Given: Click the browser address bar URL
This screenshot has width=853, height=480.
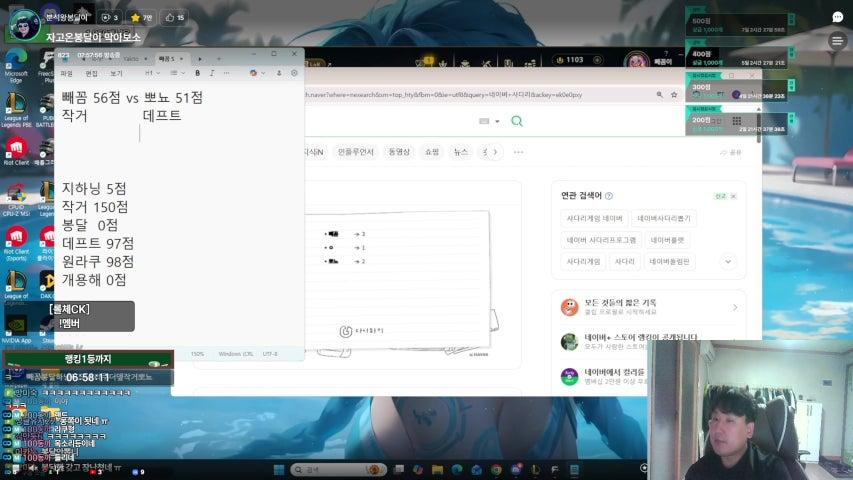Looking at the screenshot, I should point(443,95).
